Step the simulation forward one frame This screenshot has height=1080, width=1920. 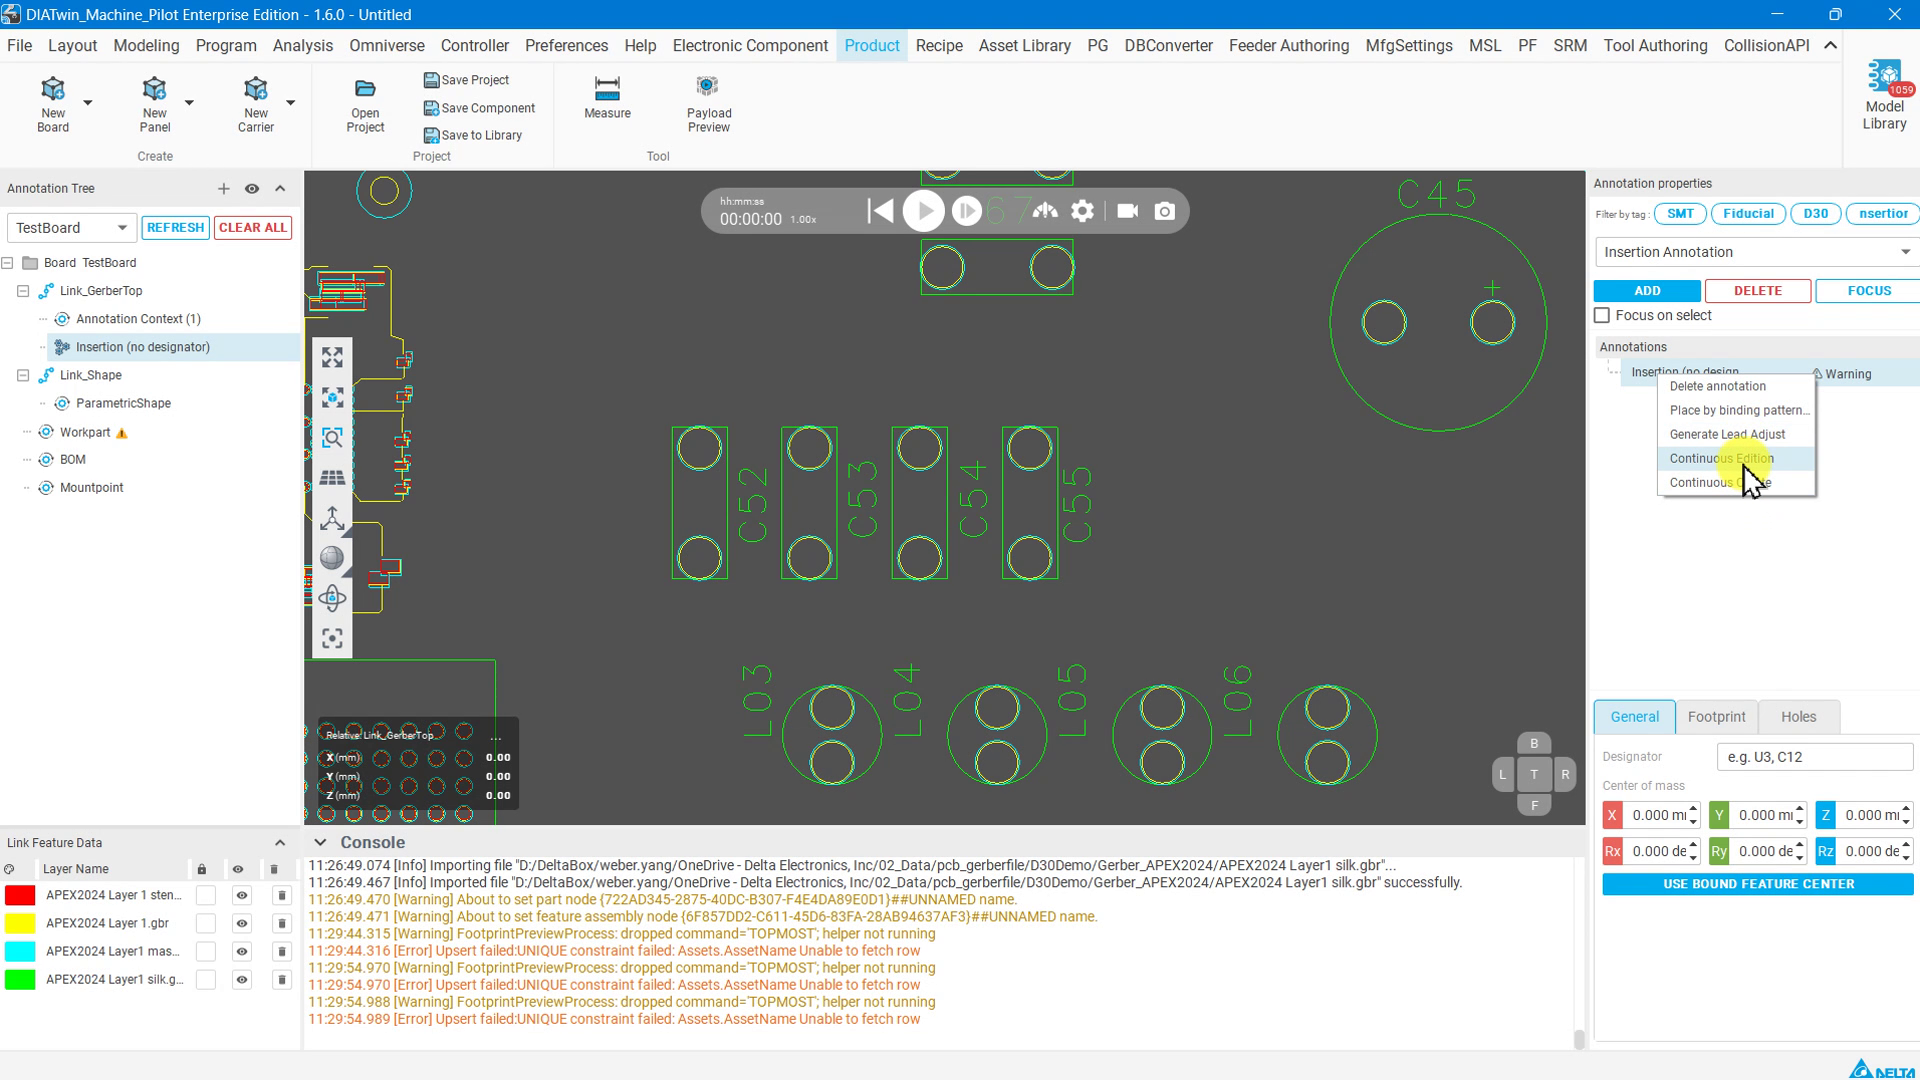(966, 211)
